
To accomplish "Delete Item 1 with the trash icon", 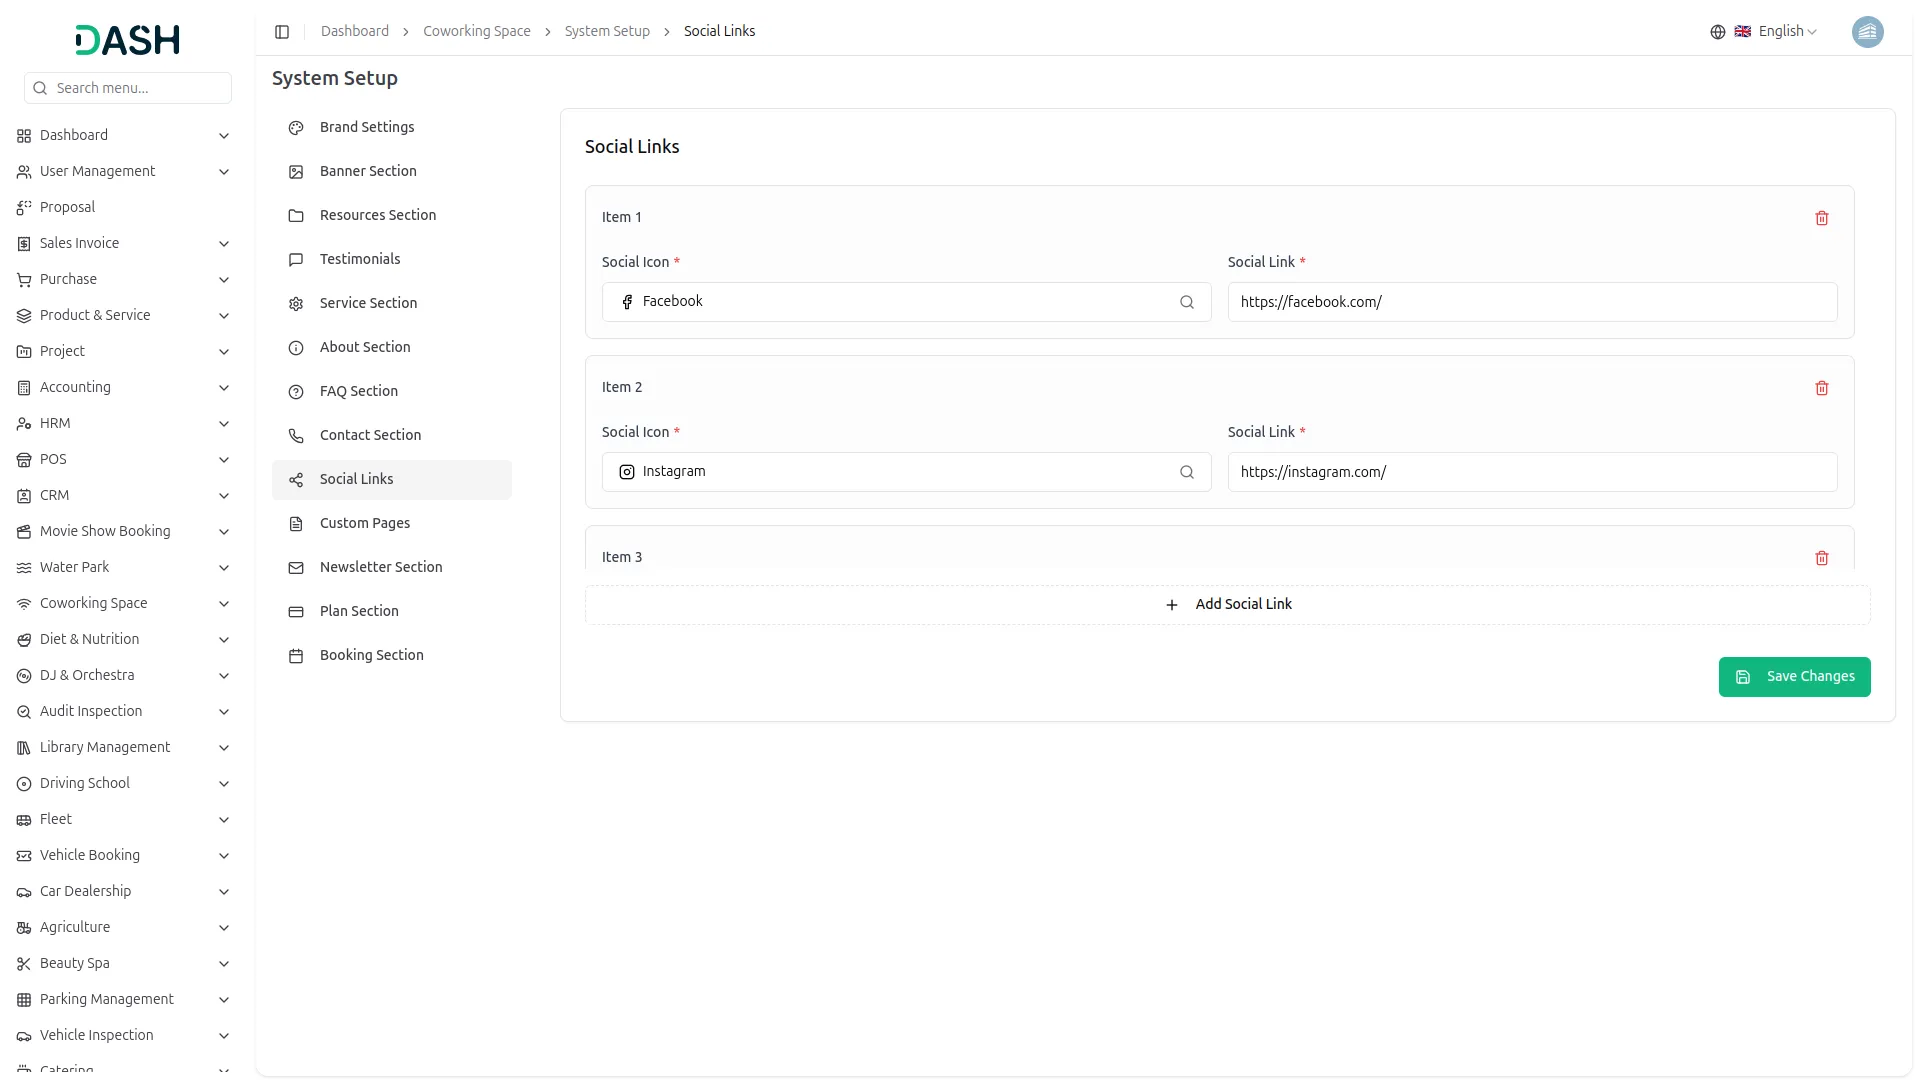I will [x=1821, y=218].
